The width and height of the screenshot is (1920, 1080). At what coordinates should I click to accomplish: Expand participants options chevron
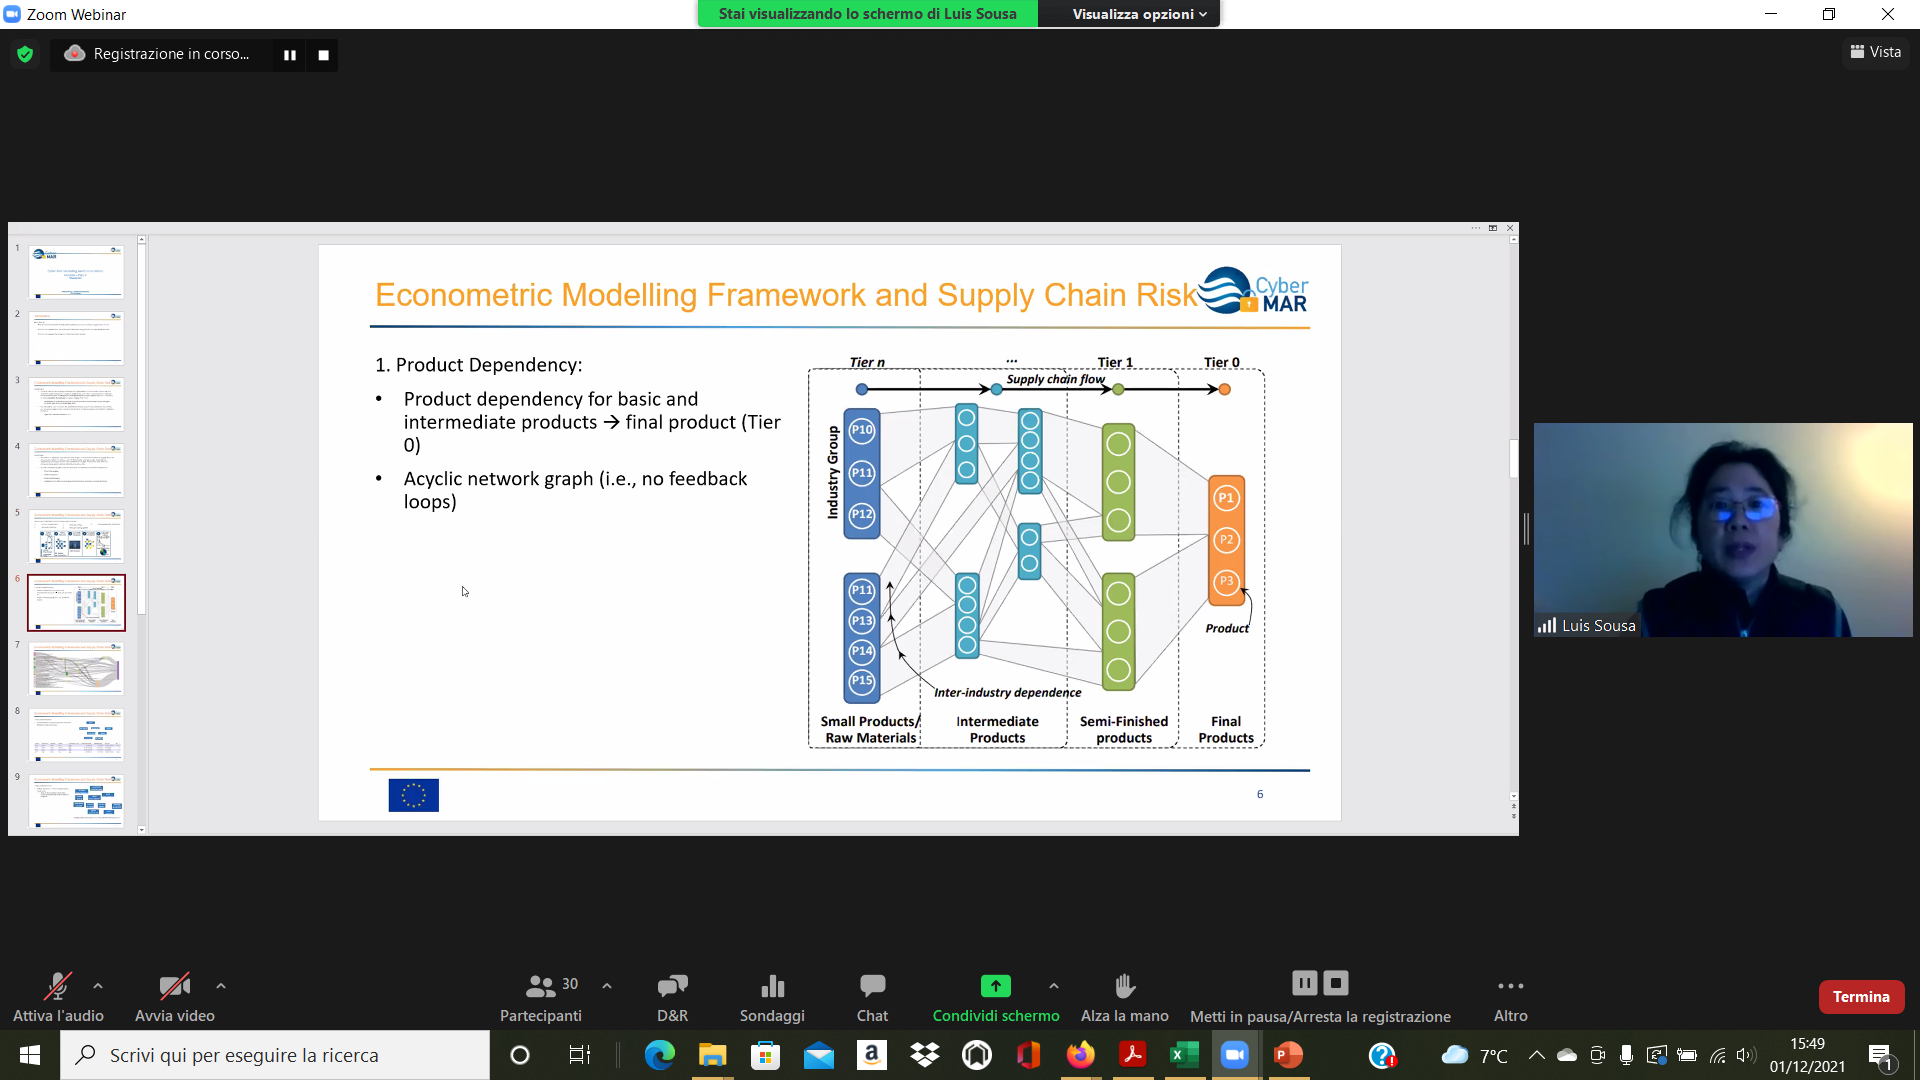click(x=607, y=986)
